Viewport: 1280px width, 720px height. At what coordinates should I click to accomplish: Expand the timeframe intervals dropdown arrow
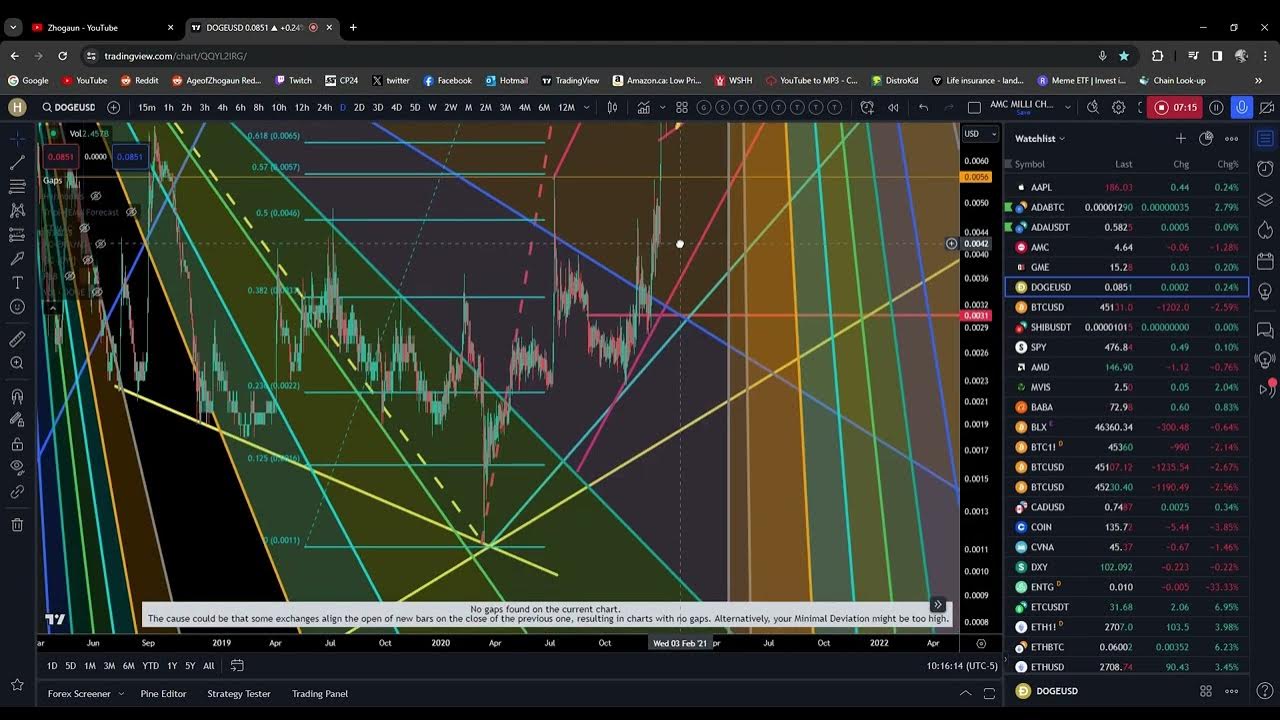pos(586,107)
